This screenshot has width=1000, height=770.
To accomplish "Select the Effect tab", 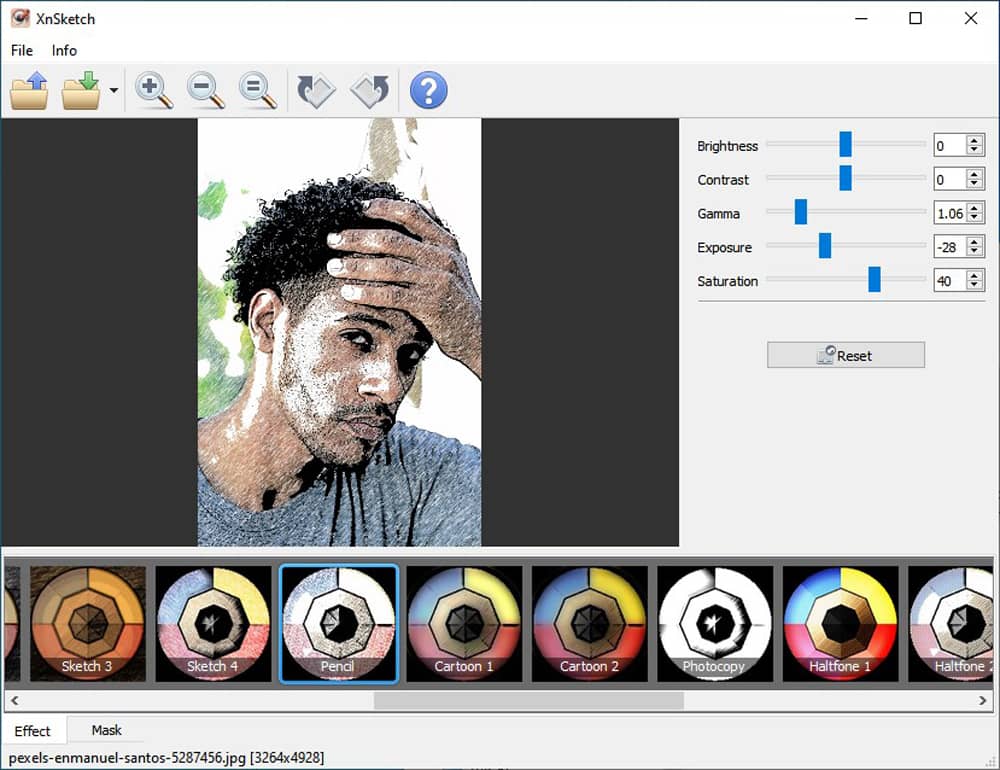I will [x=34, y=730].
